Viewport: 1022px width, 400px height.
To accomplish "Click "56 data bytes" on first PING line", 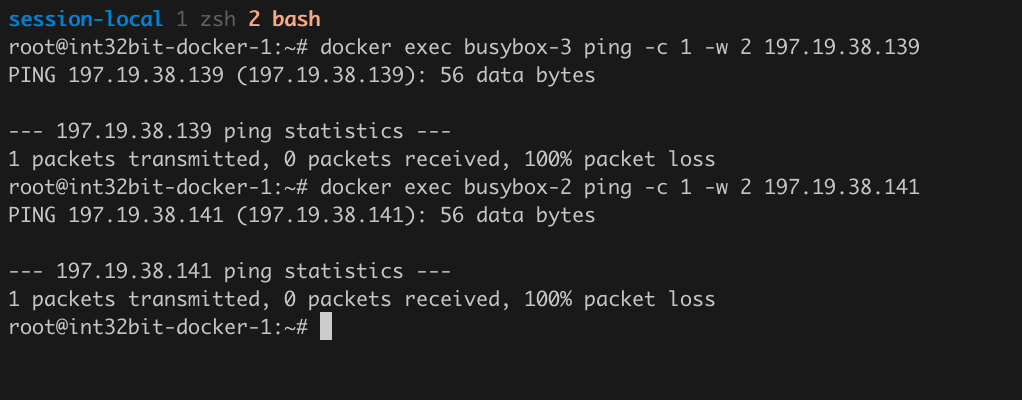I will (518, 76).
